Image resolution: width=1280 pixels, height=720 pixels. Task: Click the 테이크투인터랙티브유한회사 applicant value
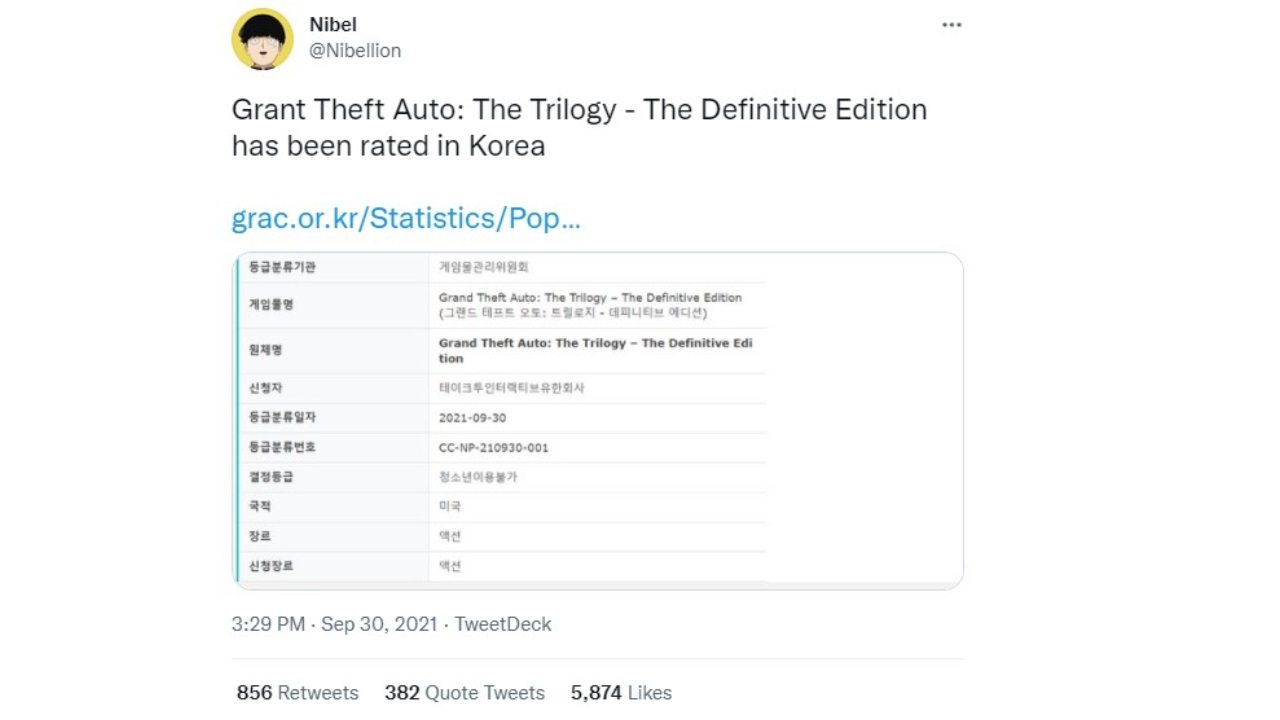[511, 388]
